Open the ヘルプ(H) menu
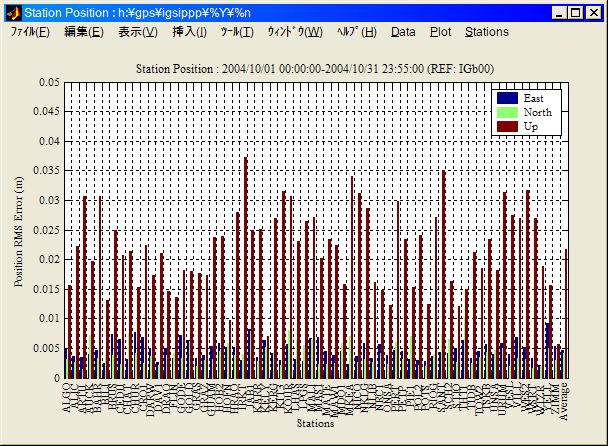This screenshot has height=446, width=608. click(357, 32)
